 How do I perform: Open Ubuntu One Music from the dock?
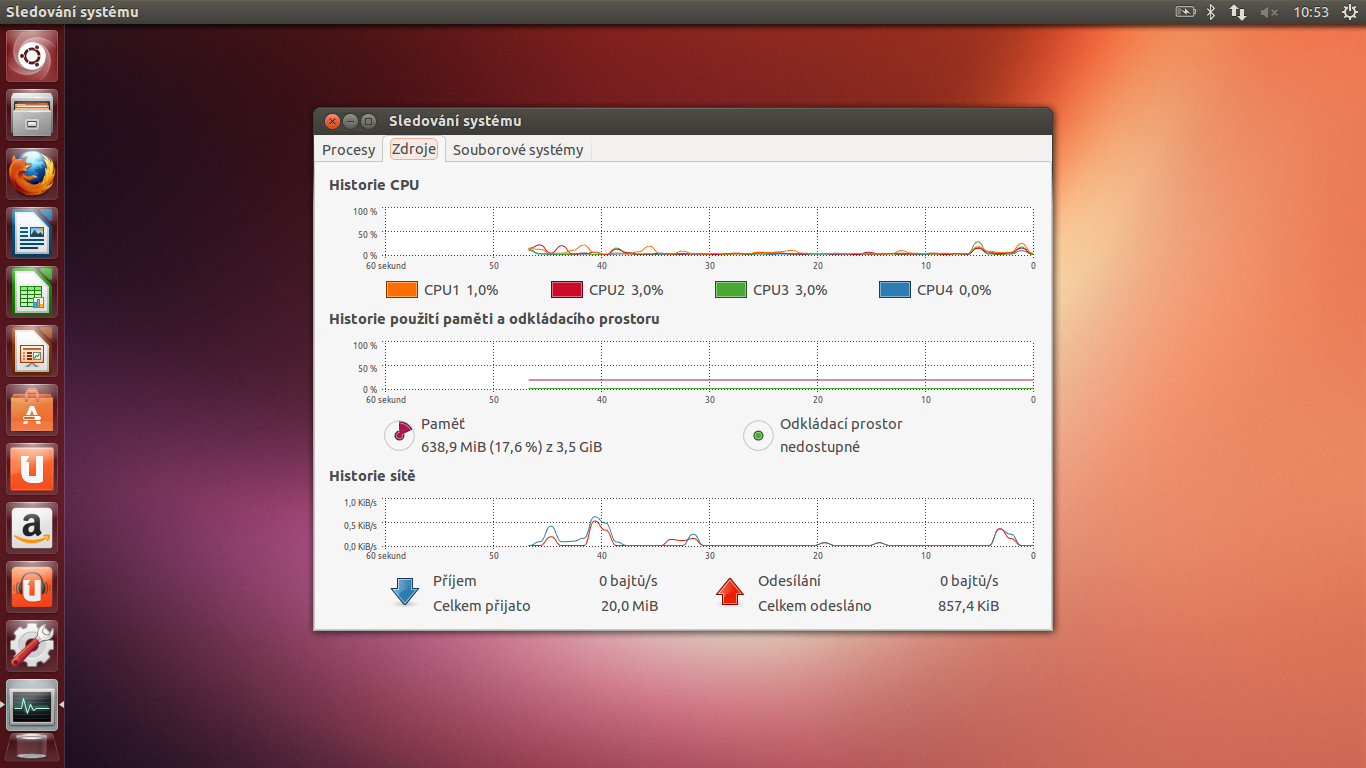click(x=32, y=587)
